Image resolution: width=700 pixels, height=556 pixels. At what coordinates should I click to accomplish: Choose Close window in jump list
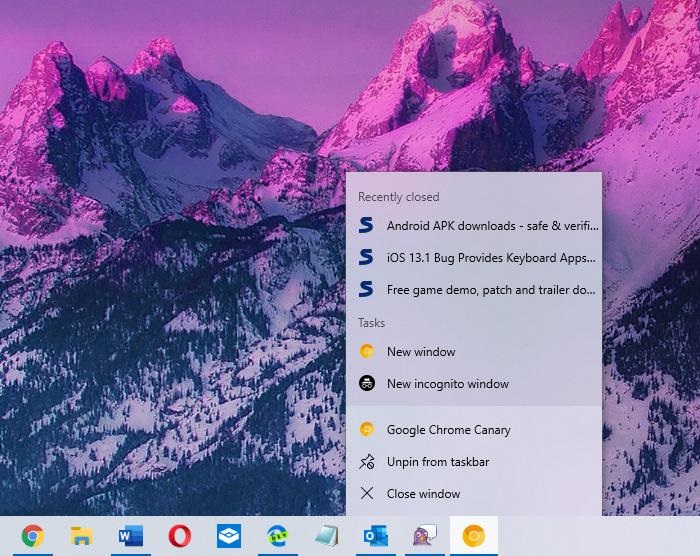[474, 493]
